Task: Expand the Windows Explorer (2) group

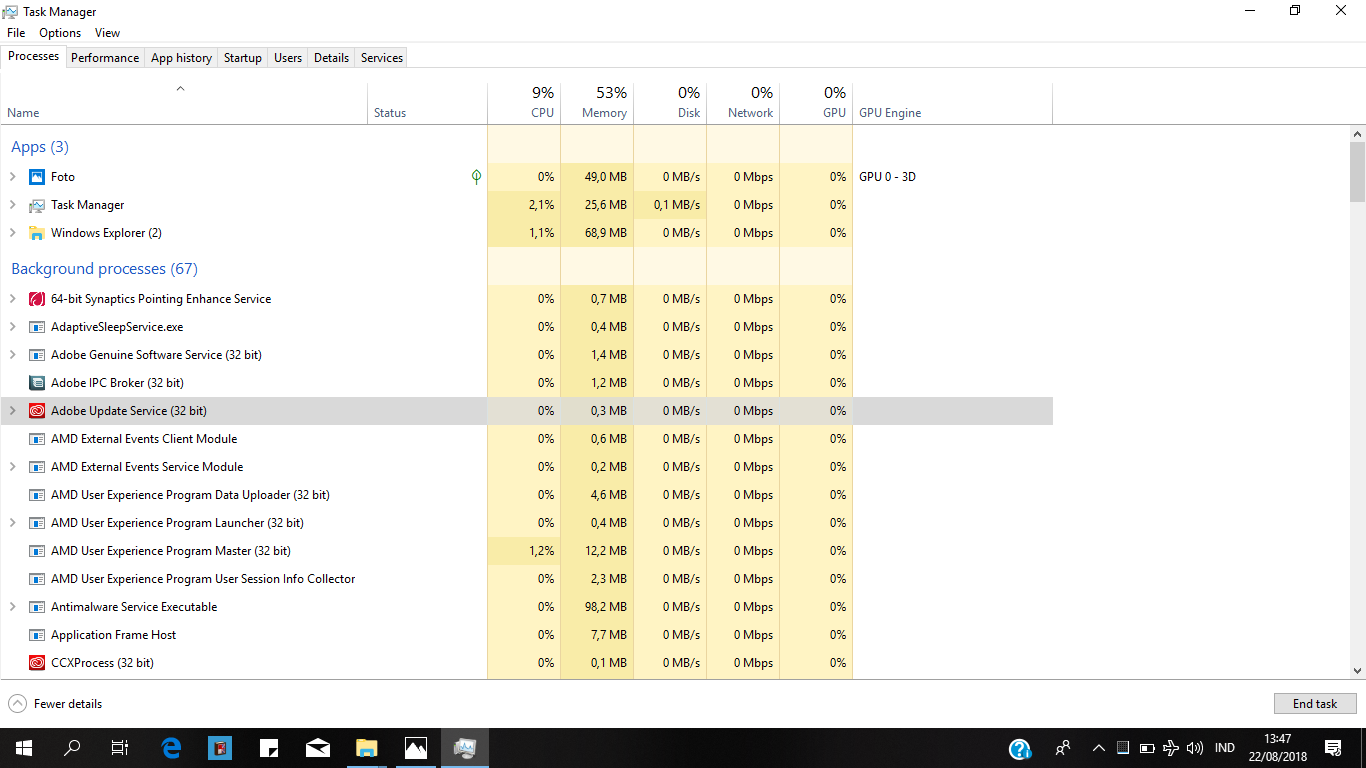Action: click(13, 233)
